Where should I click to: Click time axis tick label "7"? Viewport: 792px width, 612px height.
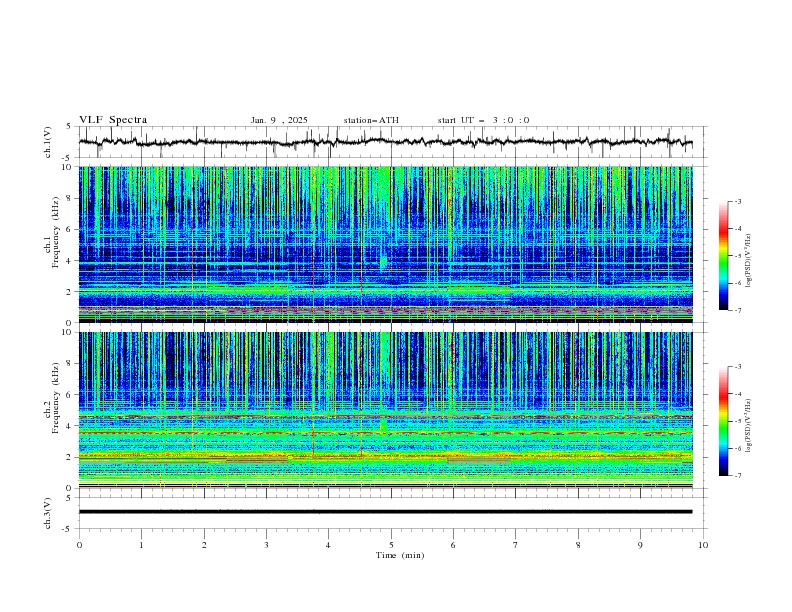516,545
